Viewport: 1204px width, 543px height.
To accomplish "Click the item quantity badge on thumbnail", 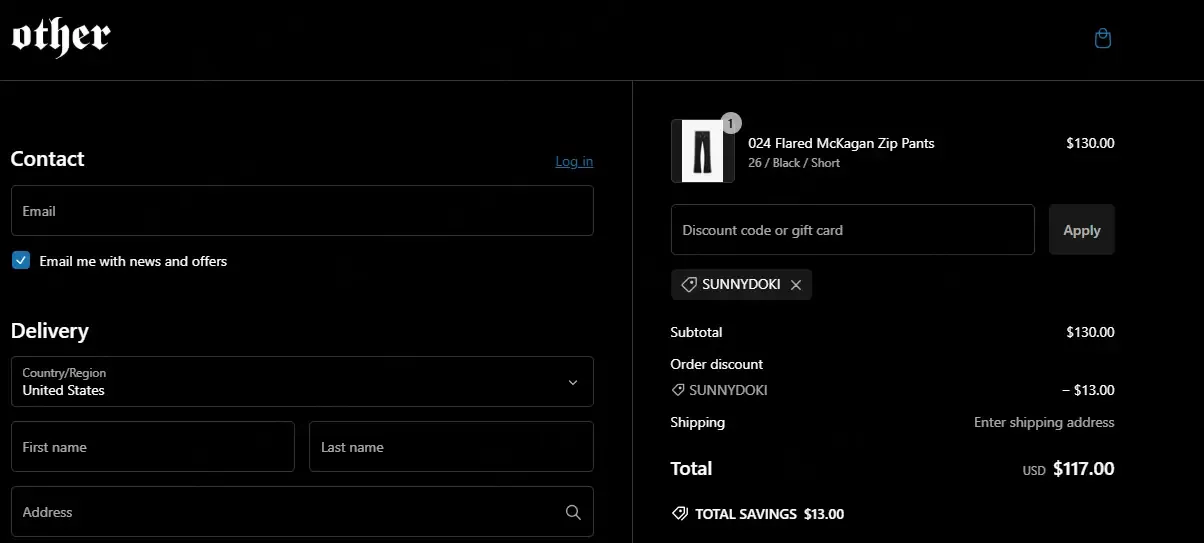I will click(731, 123).
